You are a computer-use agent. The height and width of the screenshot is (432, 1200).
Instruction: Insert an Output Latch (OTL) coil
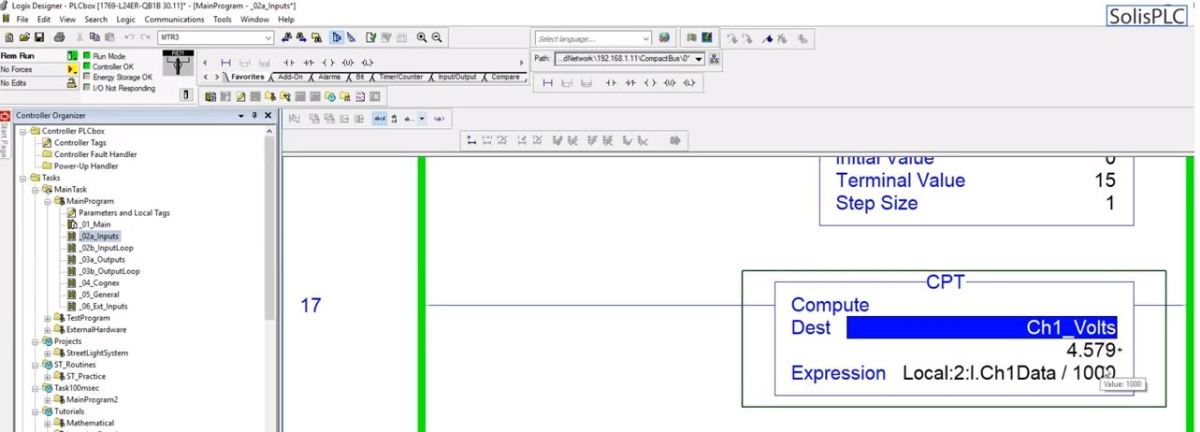click(x=367, y=62)
